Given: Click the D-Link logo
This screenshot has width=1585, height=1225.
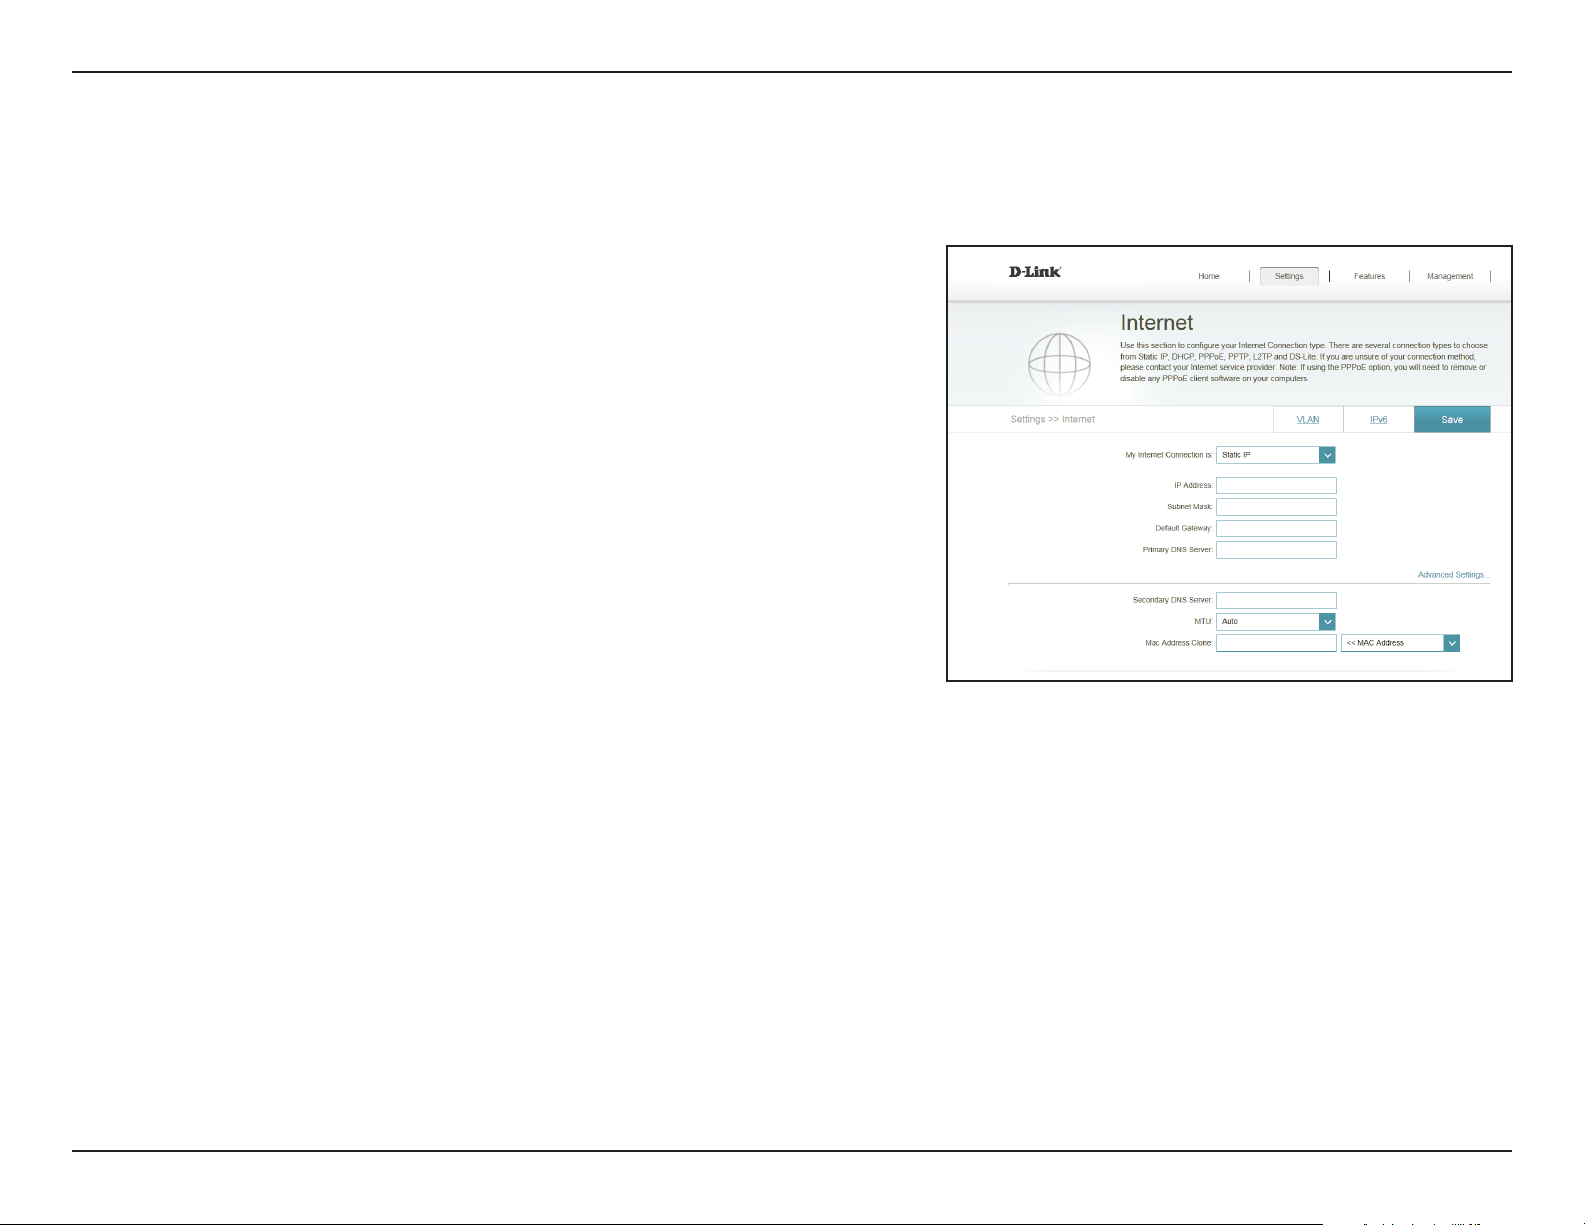Looking at the screenshot, I should (x=1035, y=272).
